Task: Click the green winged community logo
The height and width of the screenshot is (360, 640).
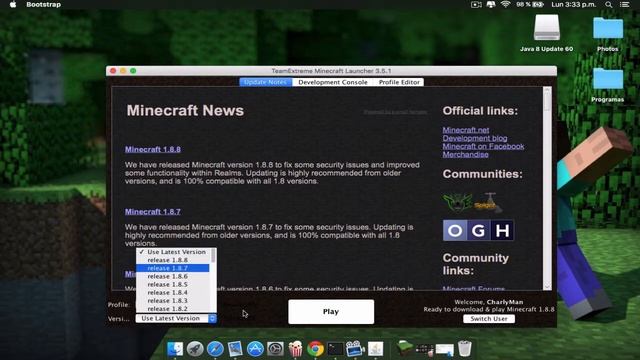Action: 458,202
